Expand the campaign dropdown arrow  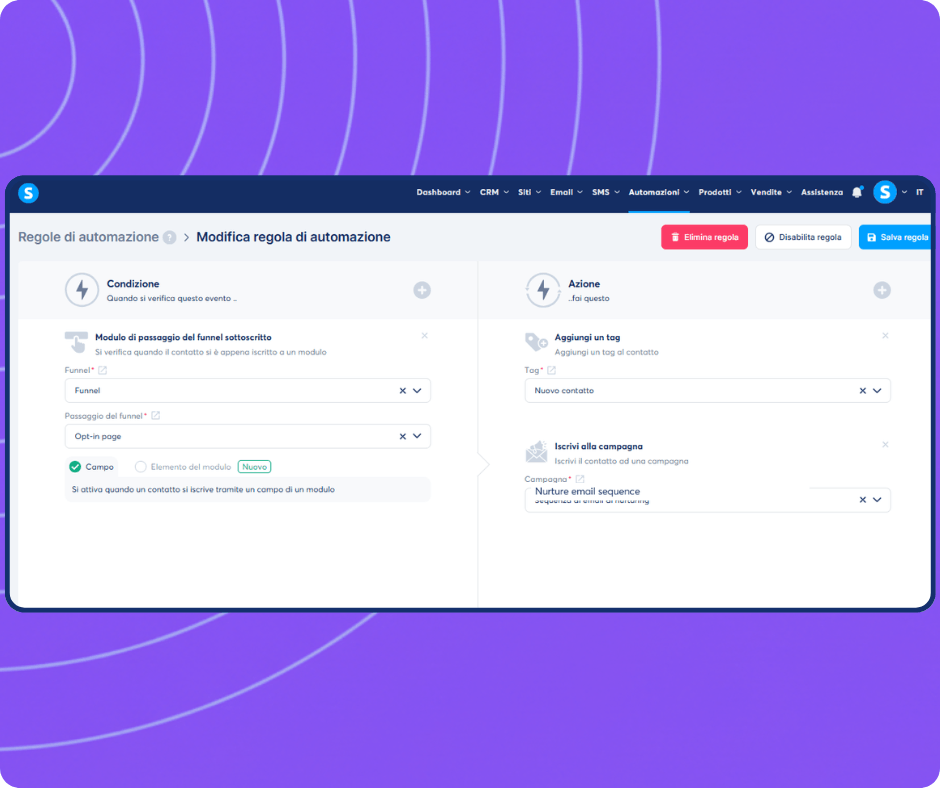pyautogui.click(x=877, y=500)
